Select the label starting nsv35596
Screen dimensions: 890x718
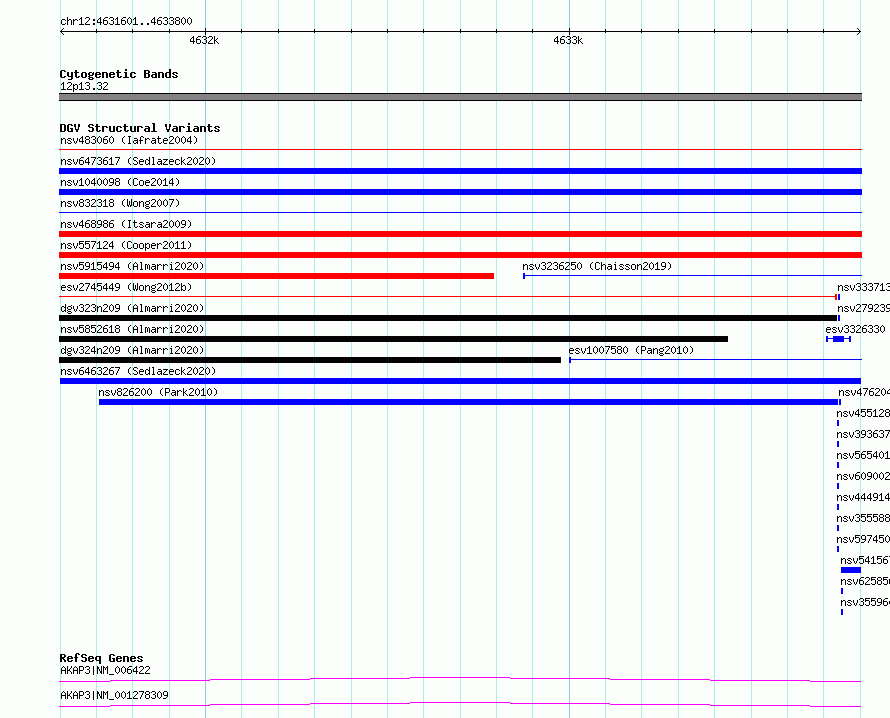pos(865,602)
